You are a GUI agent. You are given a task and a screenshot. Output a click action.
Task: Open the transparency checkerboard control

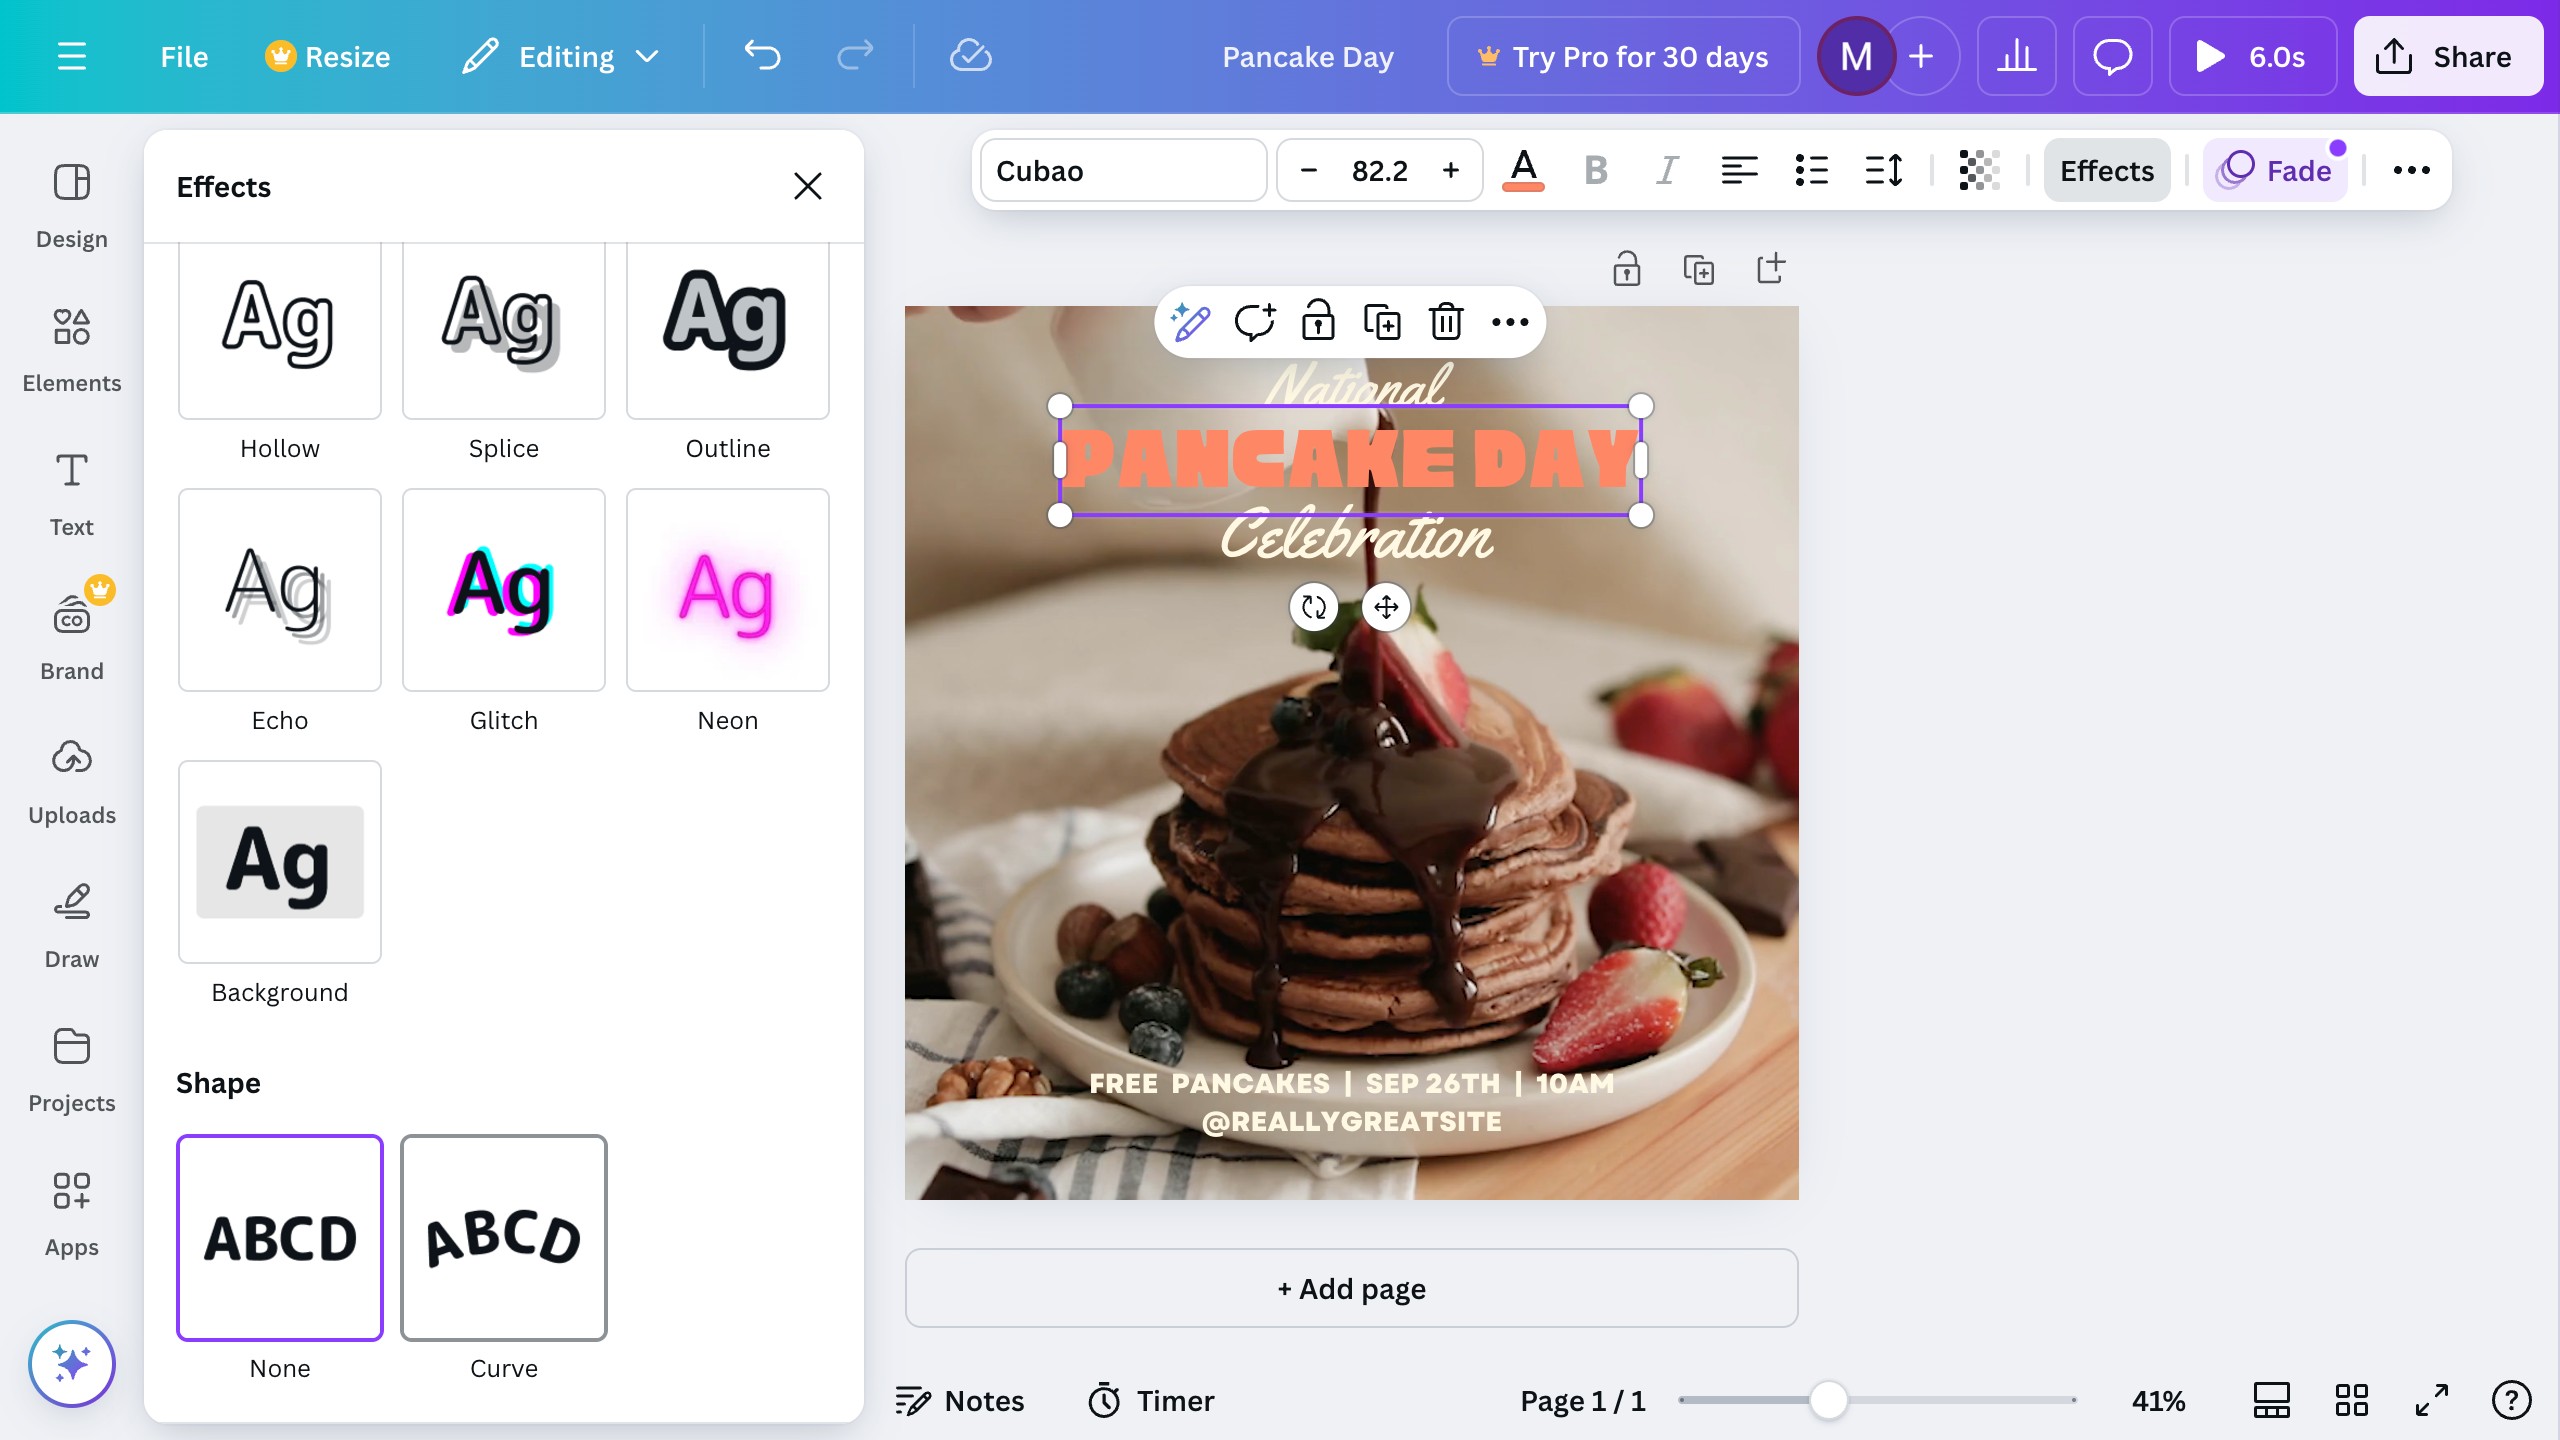(x=1979, y=171)
